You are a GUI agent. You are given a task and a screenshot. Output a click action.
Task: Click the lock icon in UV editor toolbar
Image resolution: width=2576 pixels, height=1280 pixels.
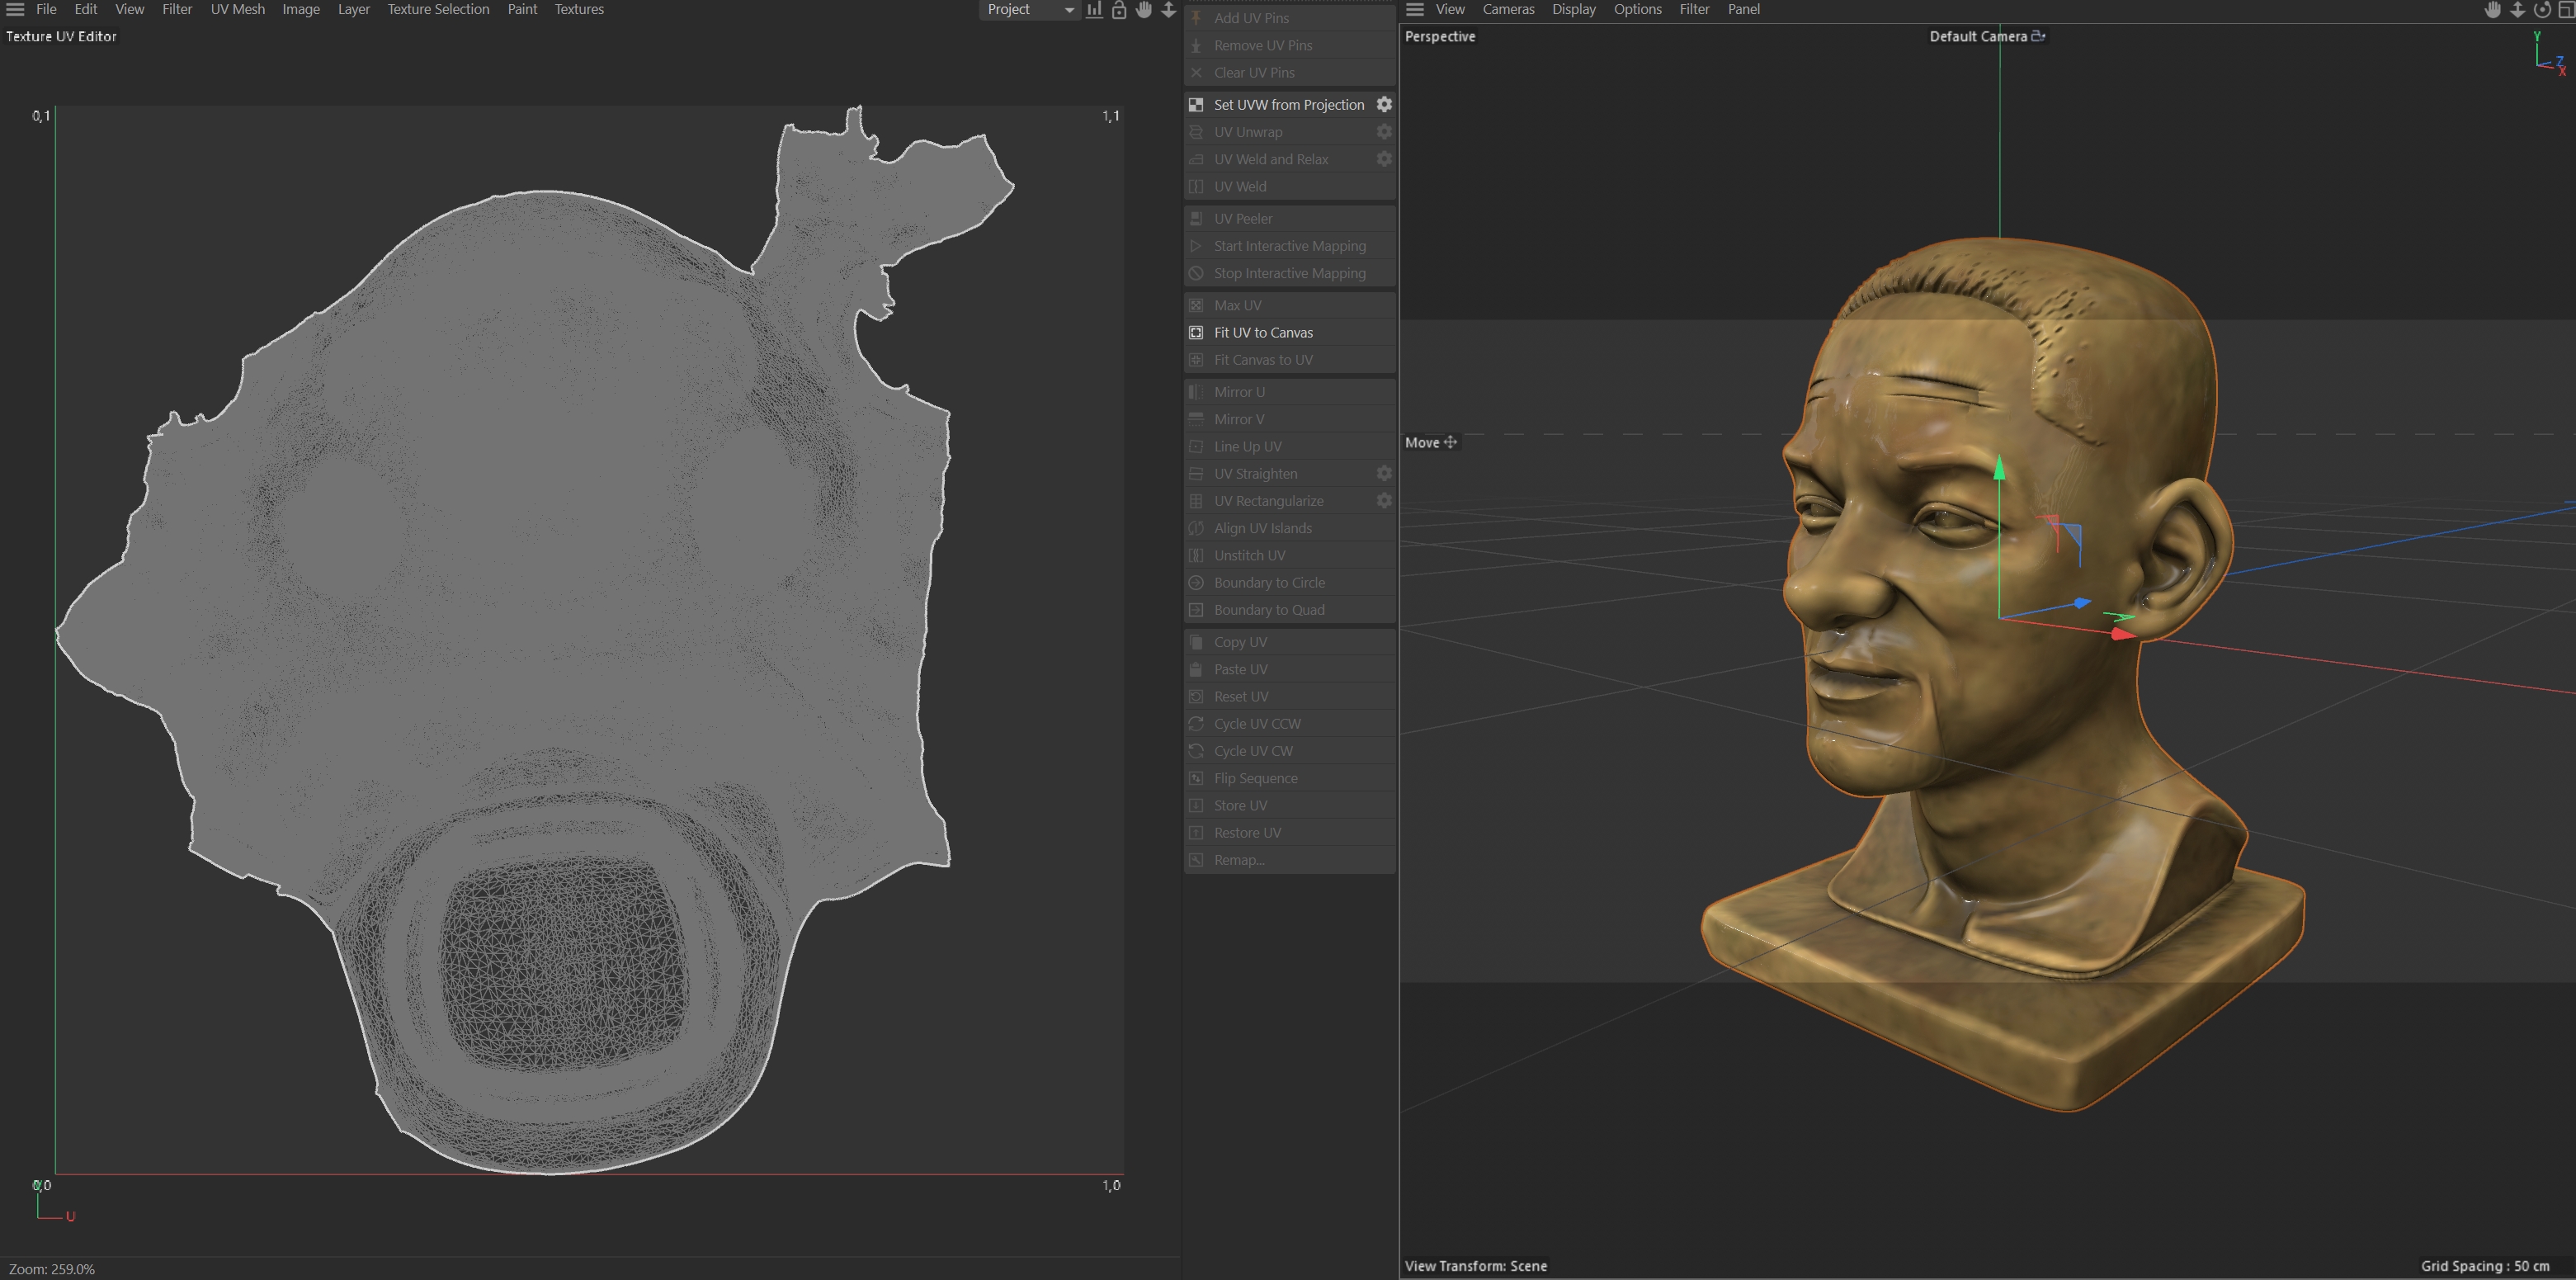(1119, 10)
